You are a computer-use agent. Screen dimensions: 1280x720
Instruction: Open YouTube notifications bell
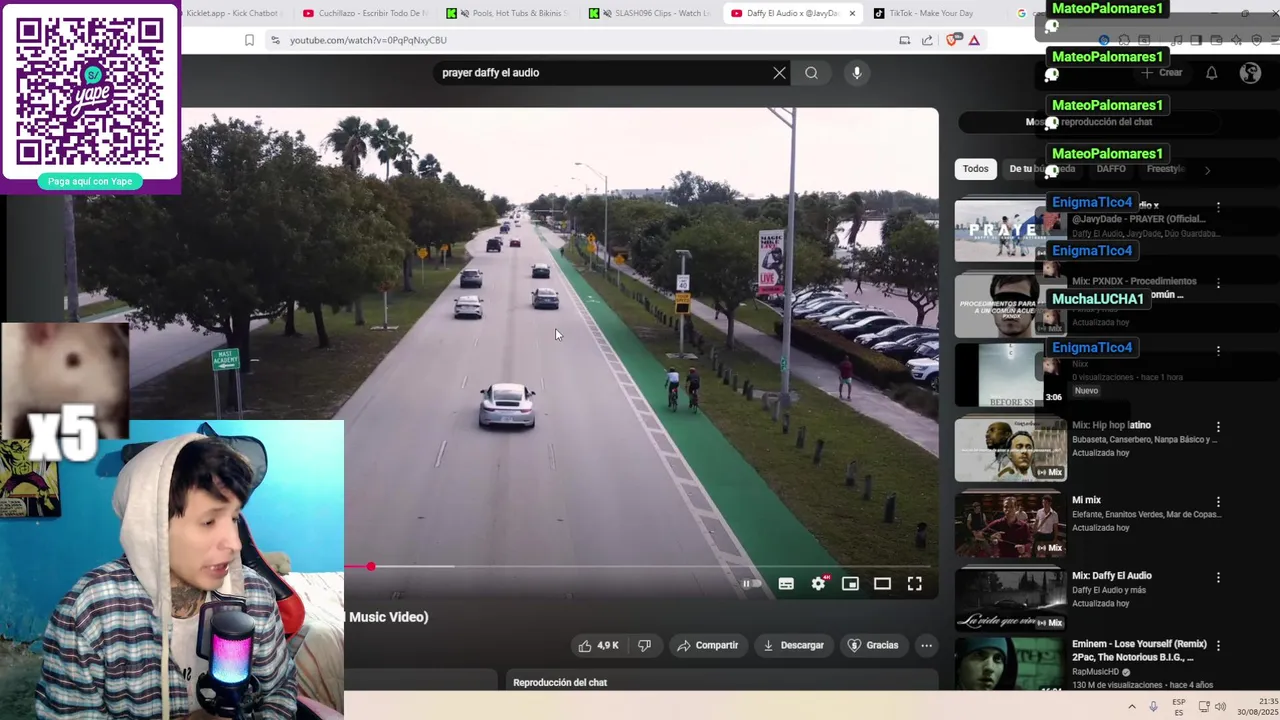click(1211, 73)
